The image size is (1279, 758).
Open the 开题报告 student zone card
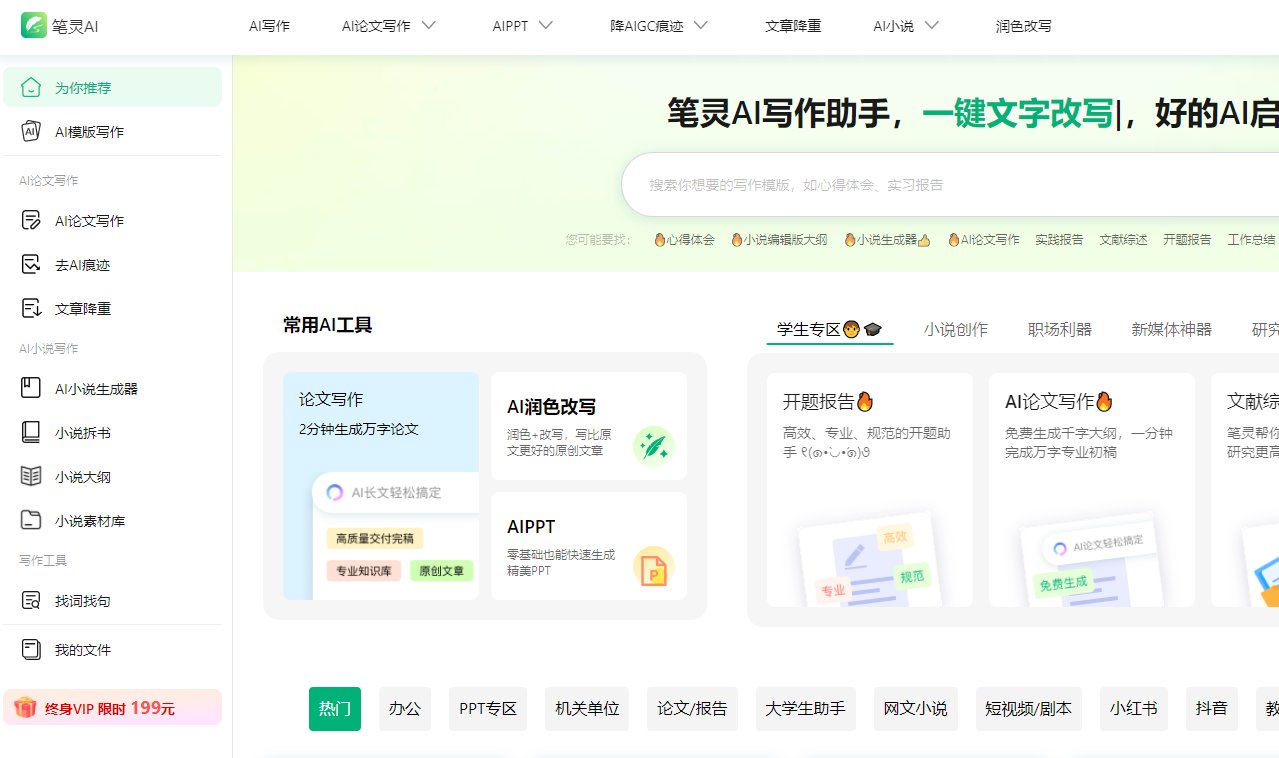pyautogui.click(x=870, y=490)
